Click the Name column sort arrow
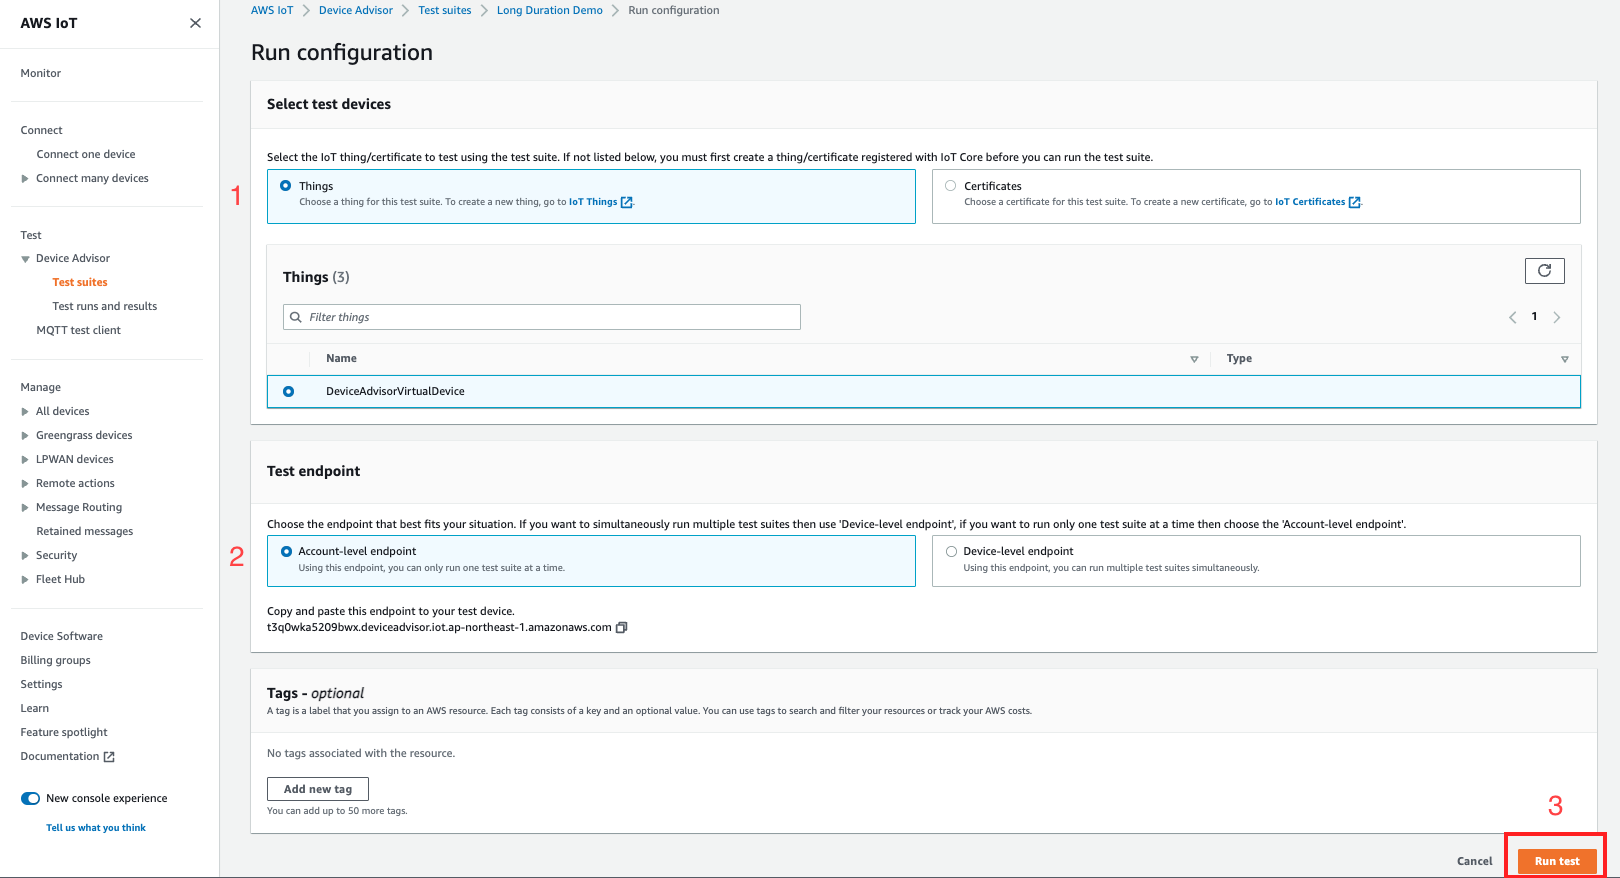This screenshot has height=878, width=1620. 1194,359
